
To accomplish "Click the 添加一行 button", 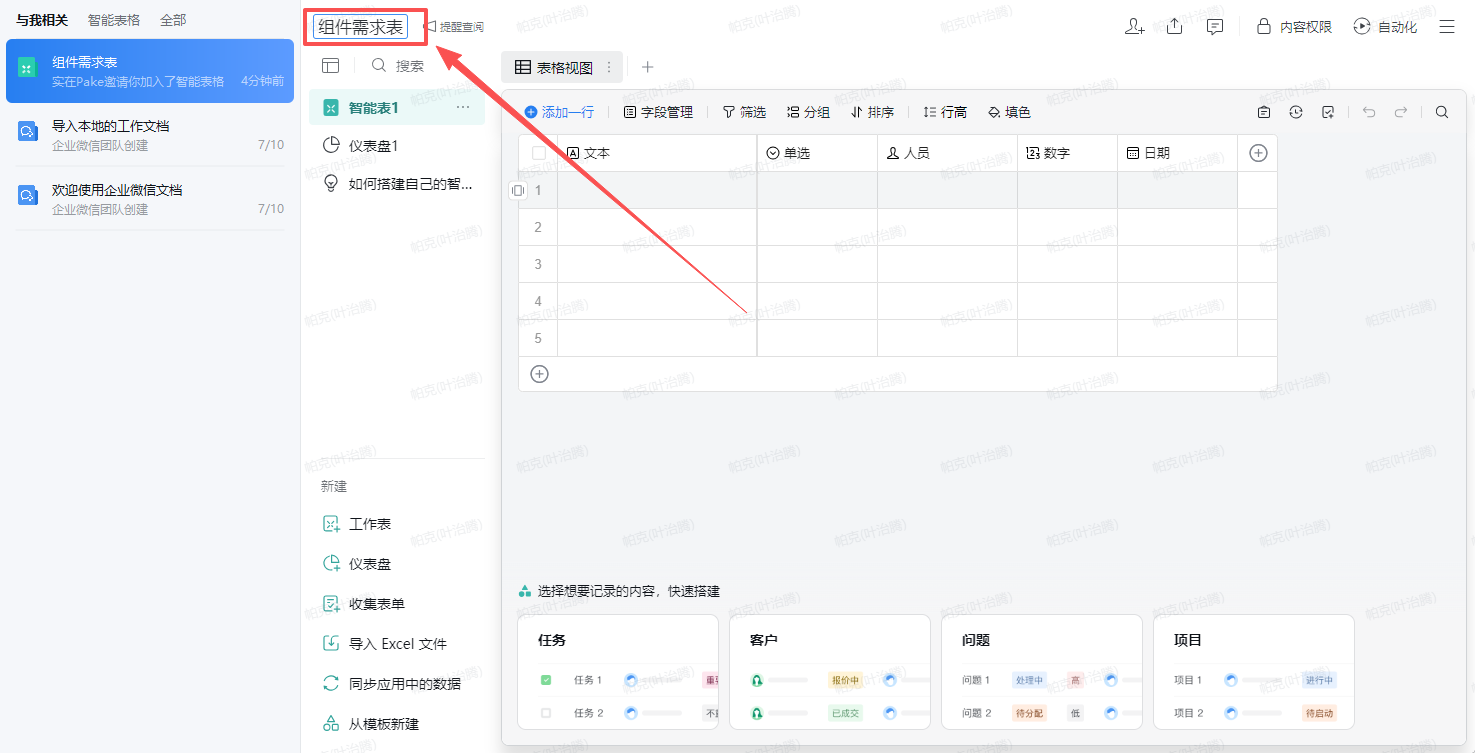I will (559, 112).
